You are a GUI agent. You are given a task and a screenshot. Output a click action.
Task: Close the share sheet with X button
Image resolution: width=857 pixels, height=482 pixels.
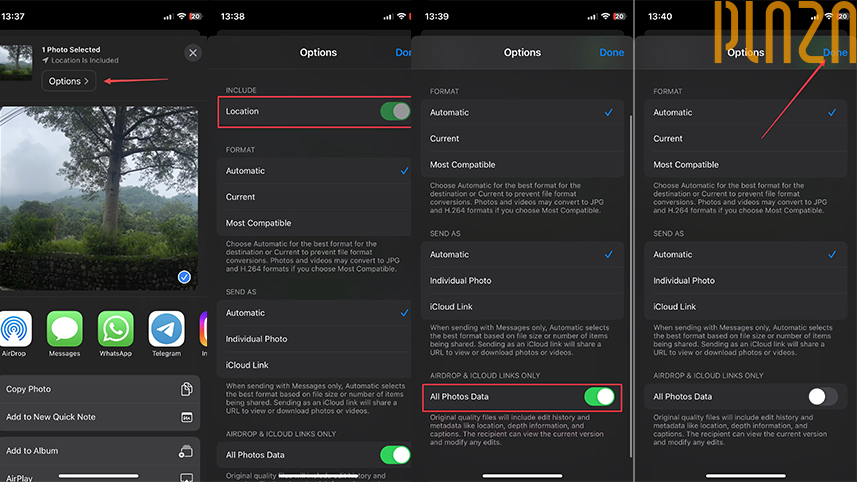[x=193, y=53]
